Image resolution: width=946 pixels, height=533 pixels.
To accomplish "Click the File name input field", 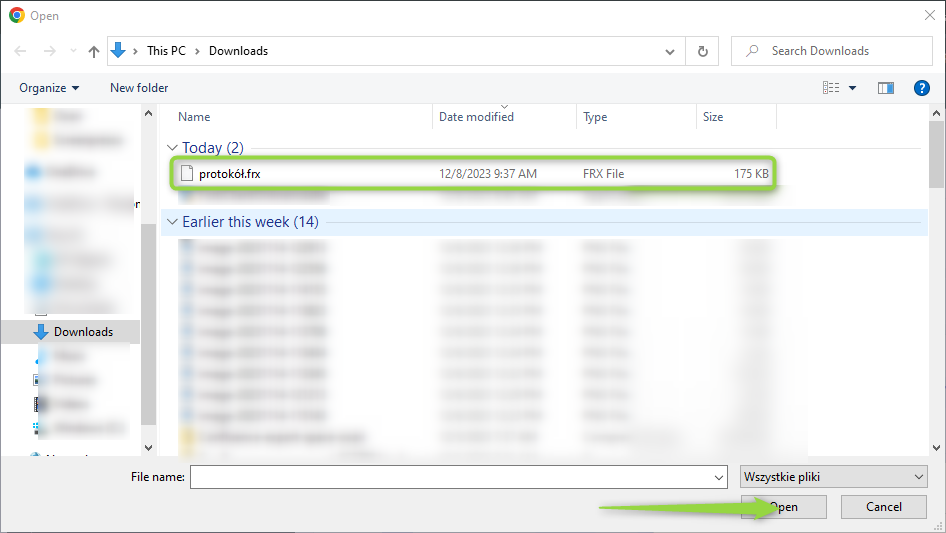I will click(458, 478).
